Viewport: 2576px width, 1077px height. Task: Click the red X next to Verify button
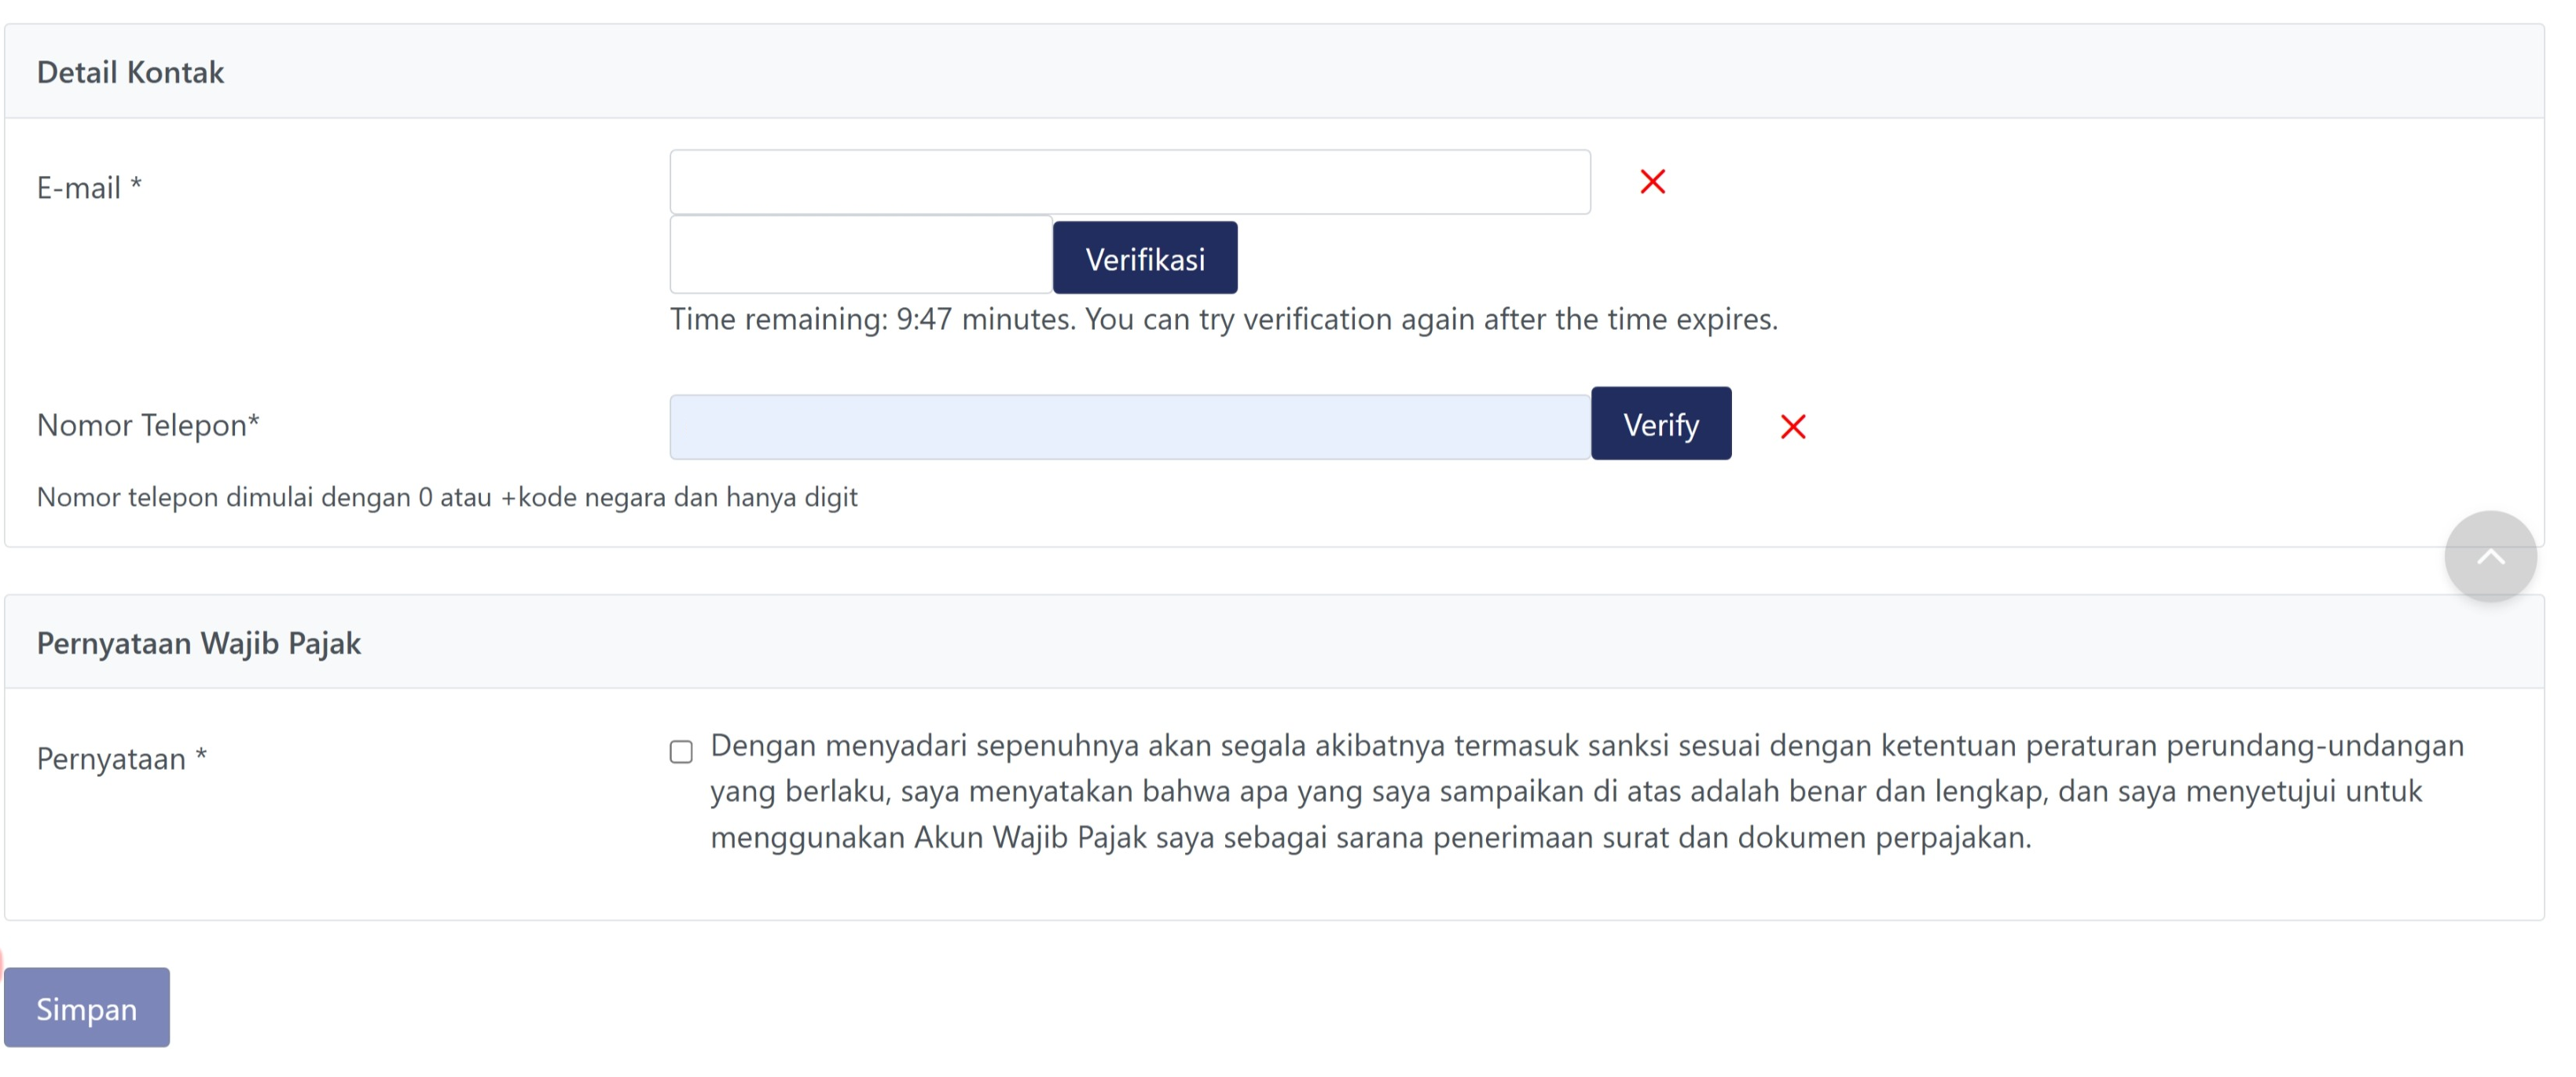1792,427
